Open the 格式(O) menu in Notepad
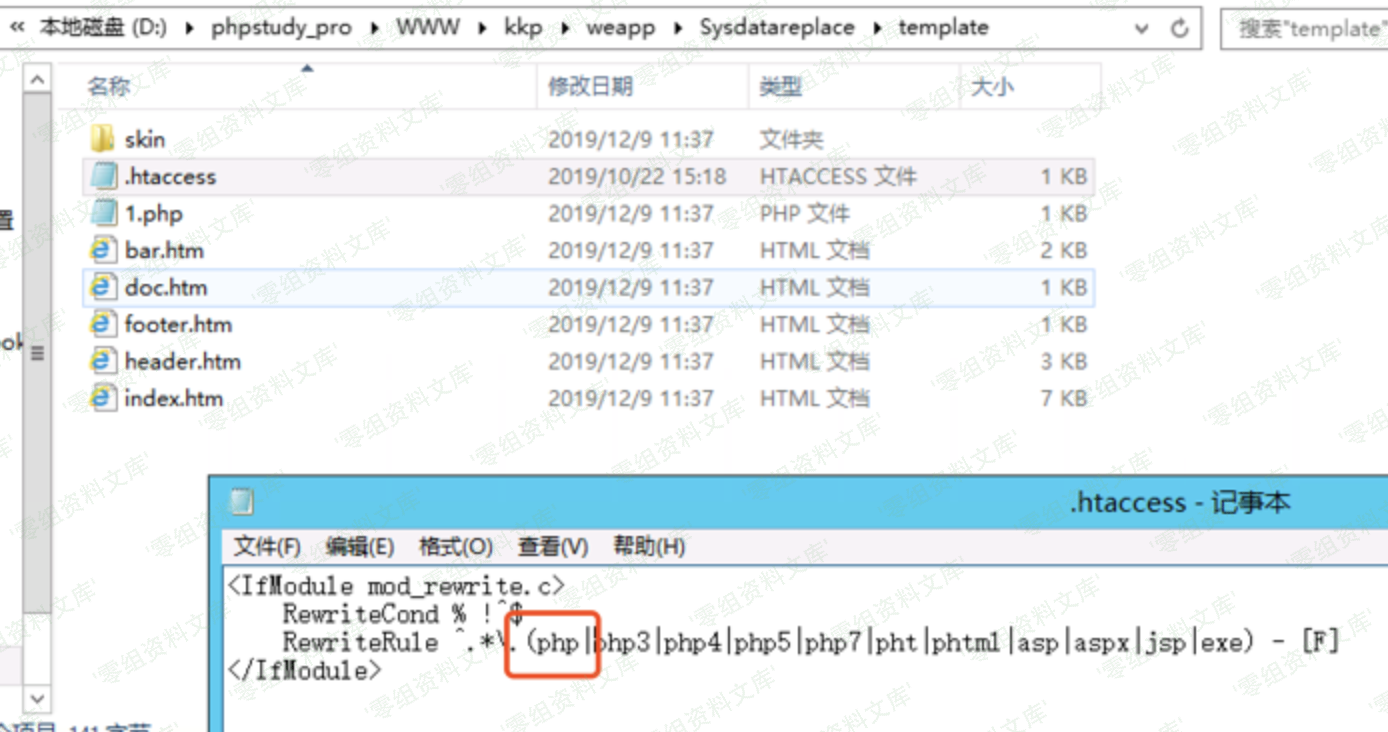The height and width of the screenshot is (732, 1388). (x=455, y=547)
